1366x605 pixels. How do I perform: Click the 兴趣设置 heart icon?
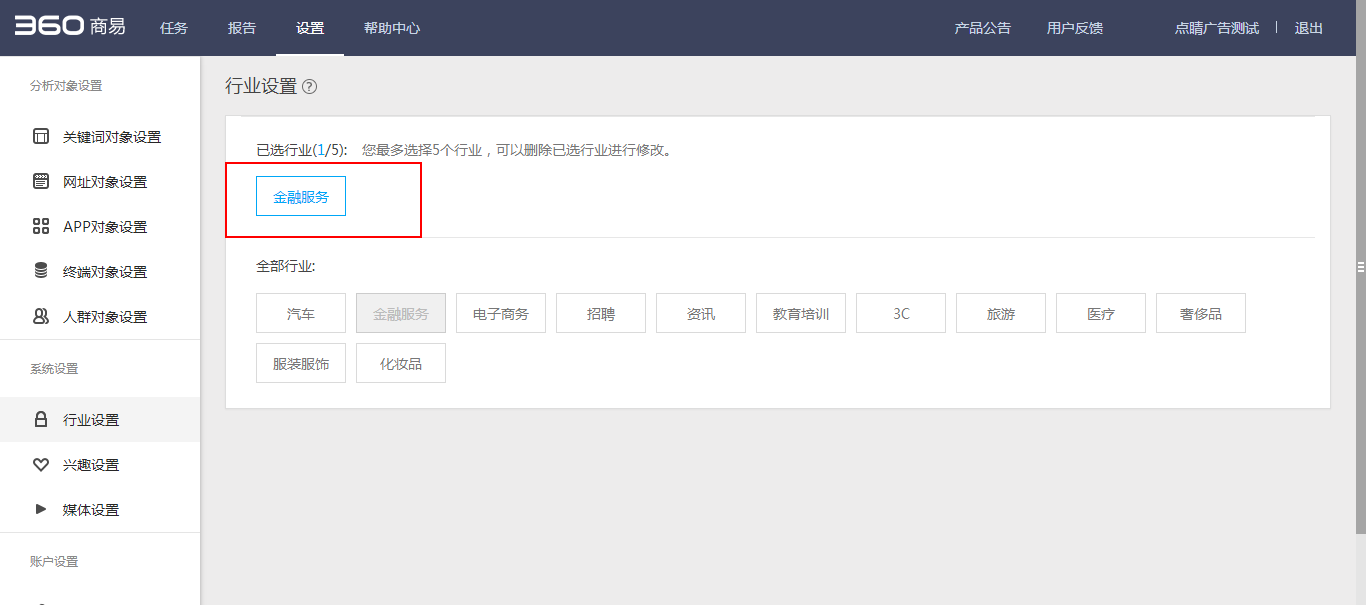tap(41, 465)
